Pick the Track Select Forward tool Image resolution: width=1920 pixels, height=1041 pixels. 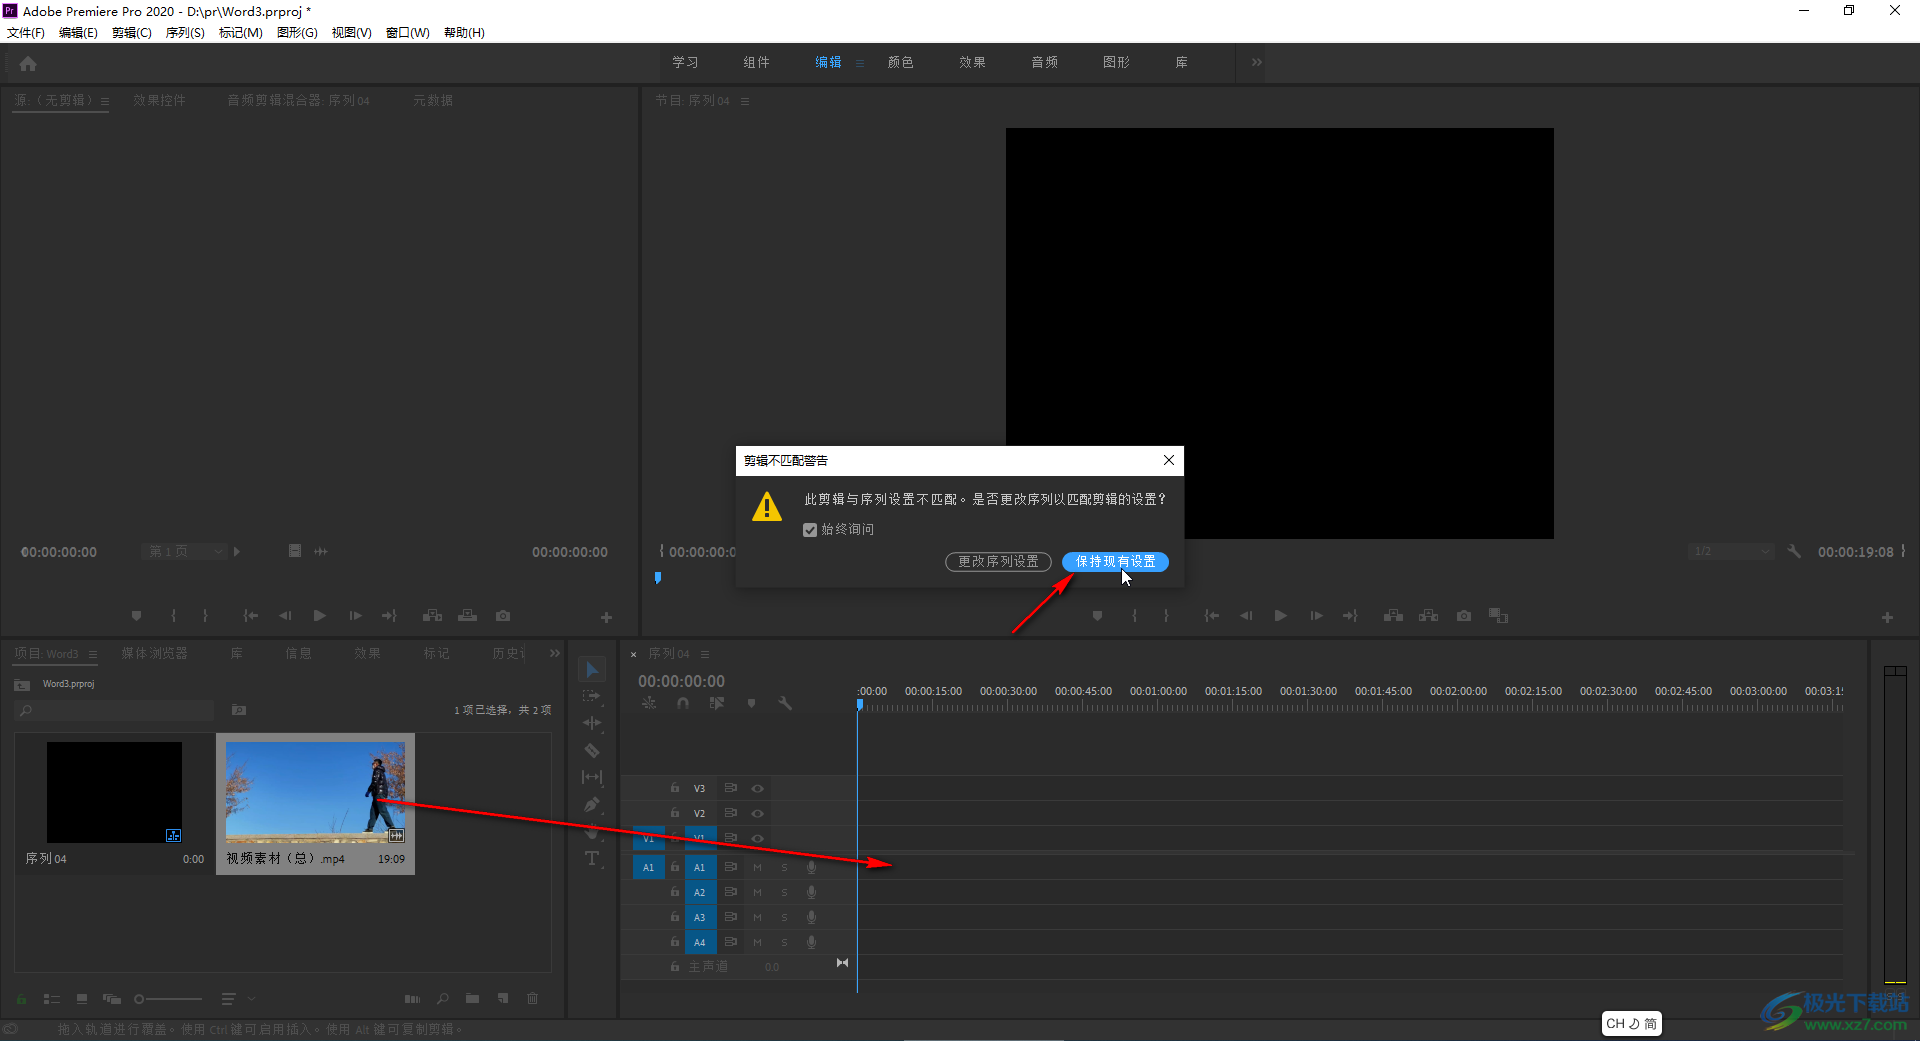point(592,696)
